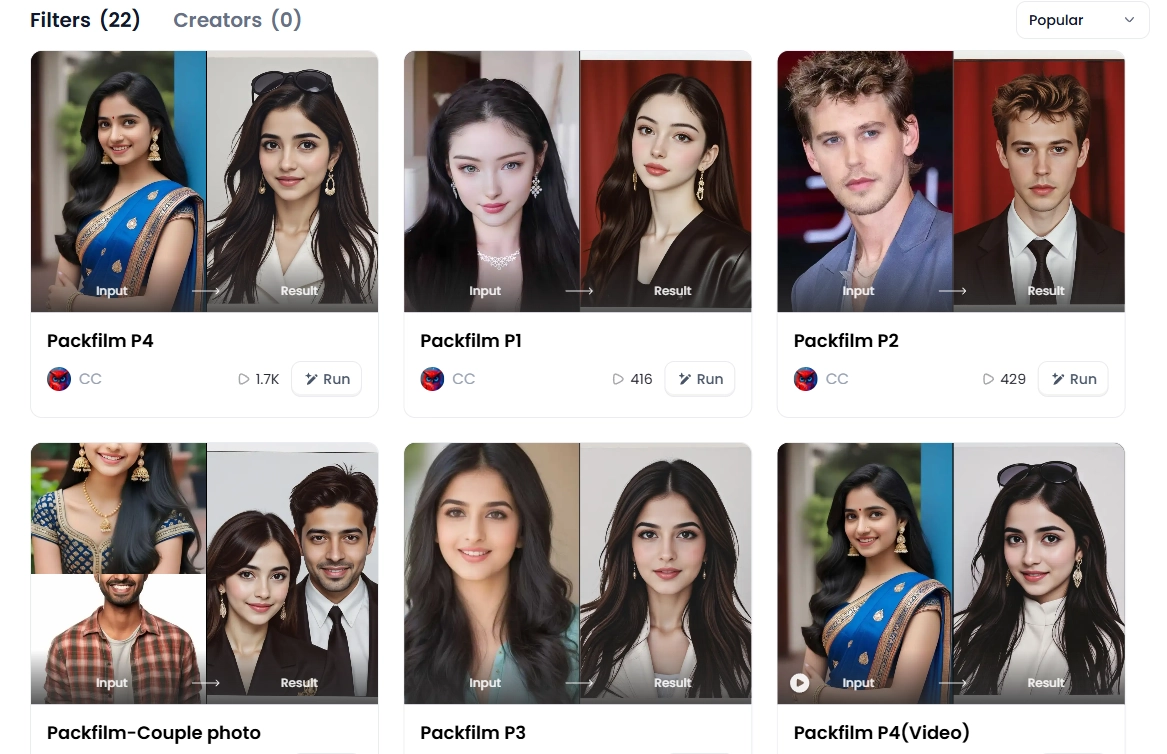Open the Packfilm P3 preview thumbnail
Screen dimensions: 1167x754
coord(578,573)
